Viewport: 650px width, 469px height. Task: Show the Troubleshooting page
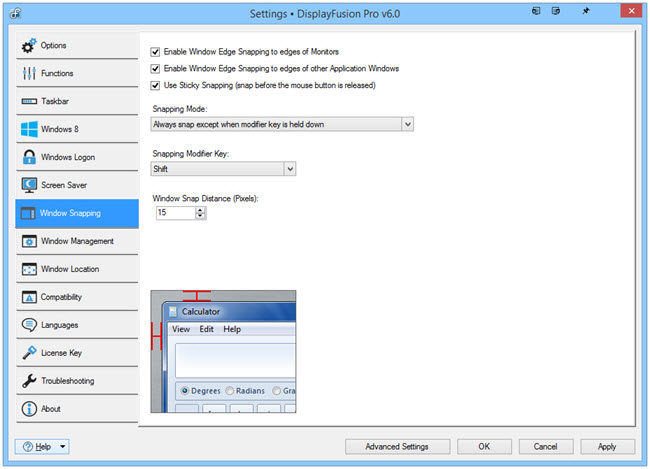tap(77, 381)
